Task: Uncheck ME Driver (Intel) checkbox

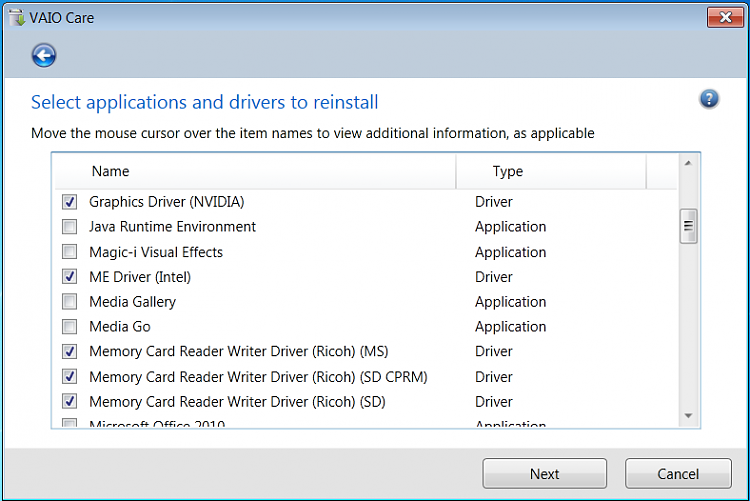Action: (x=69, y=277)
